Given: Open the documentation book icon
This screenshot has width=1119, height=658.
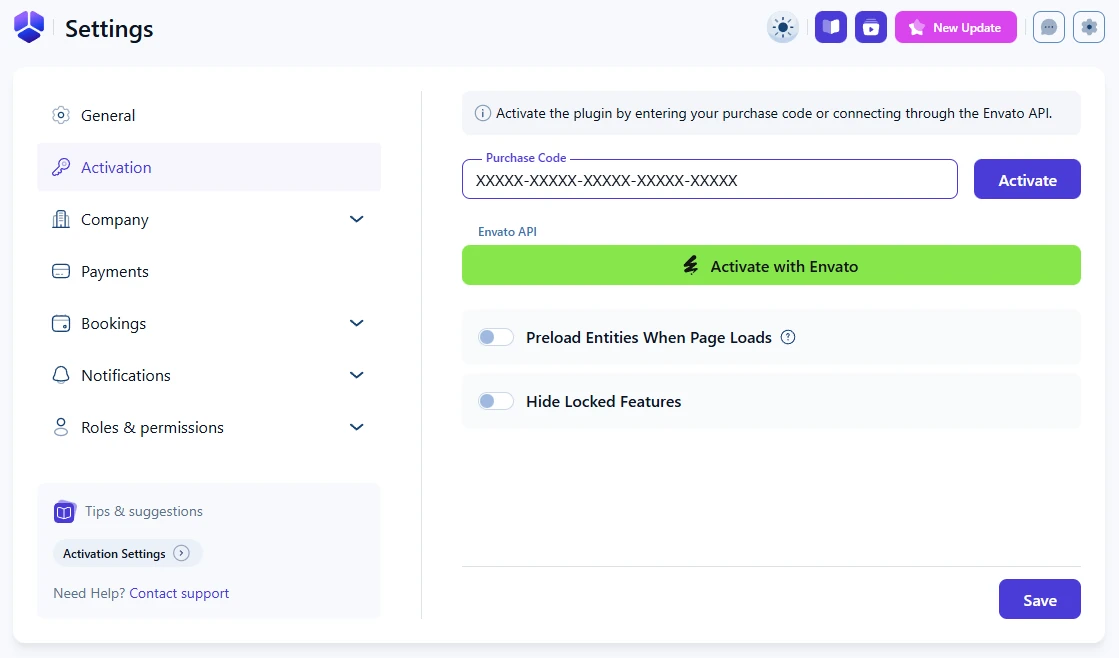Looking at the screenshot, I should pyautogui.click(x=830, y=28).
